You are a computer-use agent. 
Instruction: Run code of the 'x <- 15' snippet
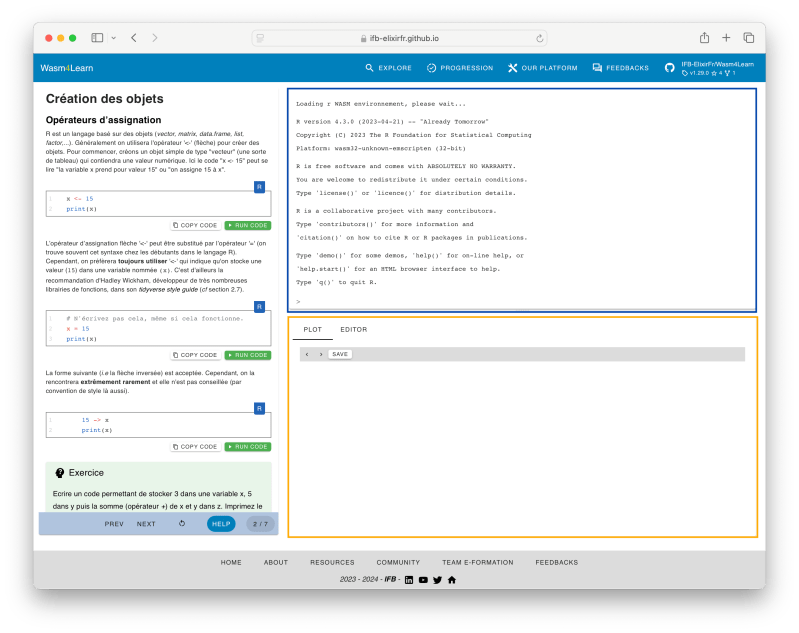click(248, 225)
